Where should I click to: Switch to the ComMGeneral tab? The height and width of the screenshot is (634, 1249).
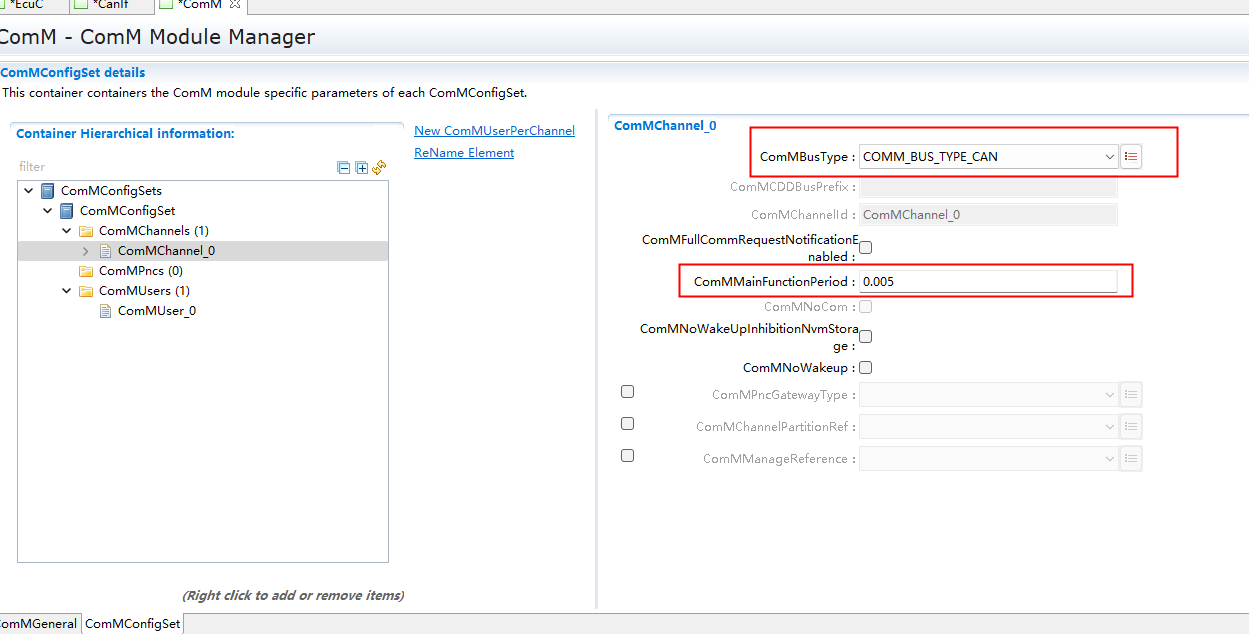38,624
